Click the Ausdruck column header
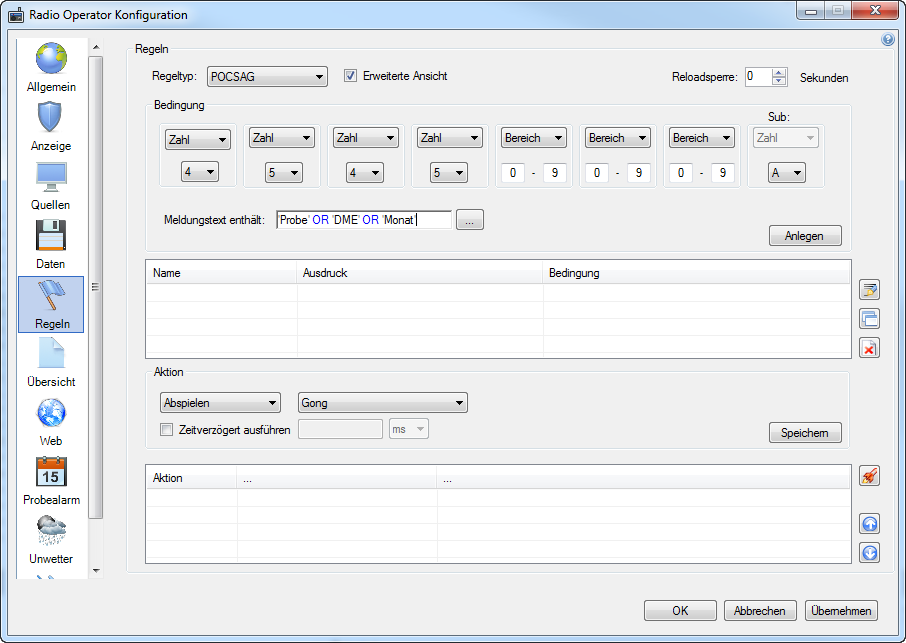Screen dimensions: 906x643 tap(420, 273)
